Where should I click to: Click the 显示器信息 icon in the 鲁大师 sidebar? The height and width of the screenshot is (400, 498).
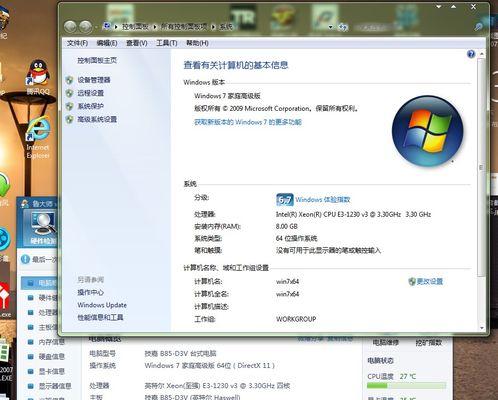click(x=30, y=386)
